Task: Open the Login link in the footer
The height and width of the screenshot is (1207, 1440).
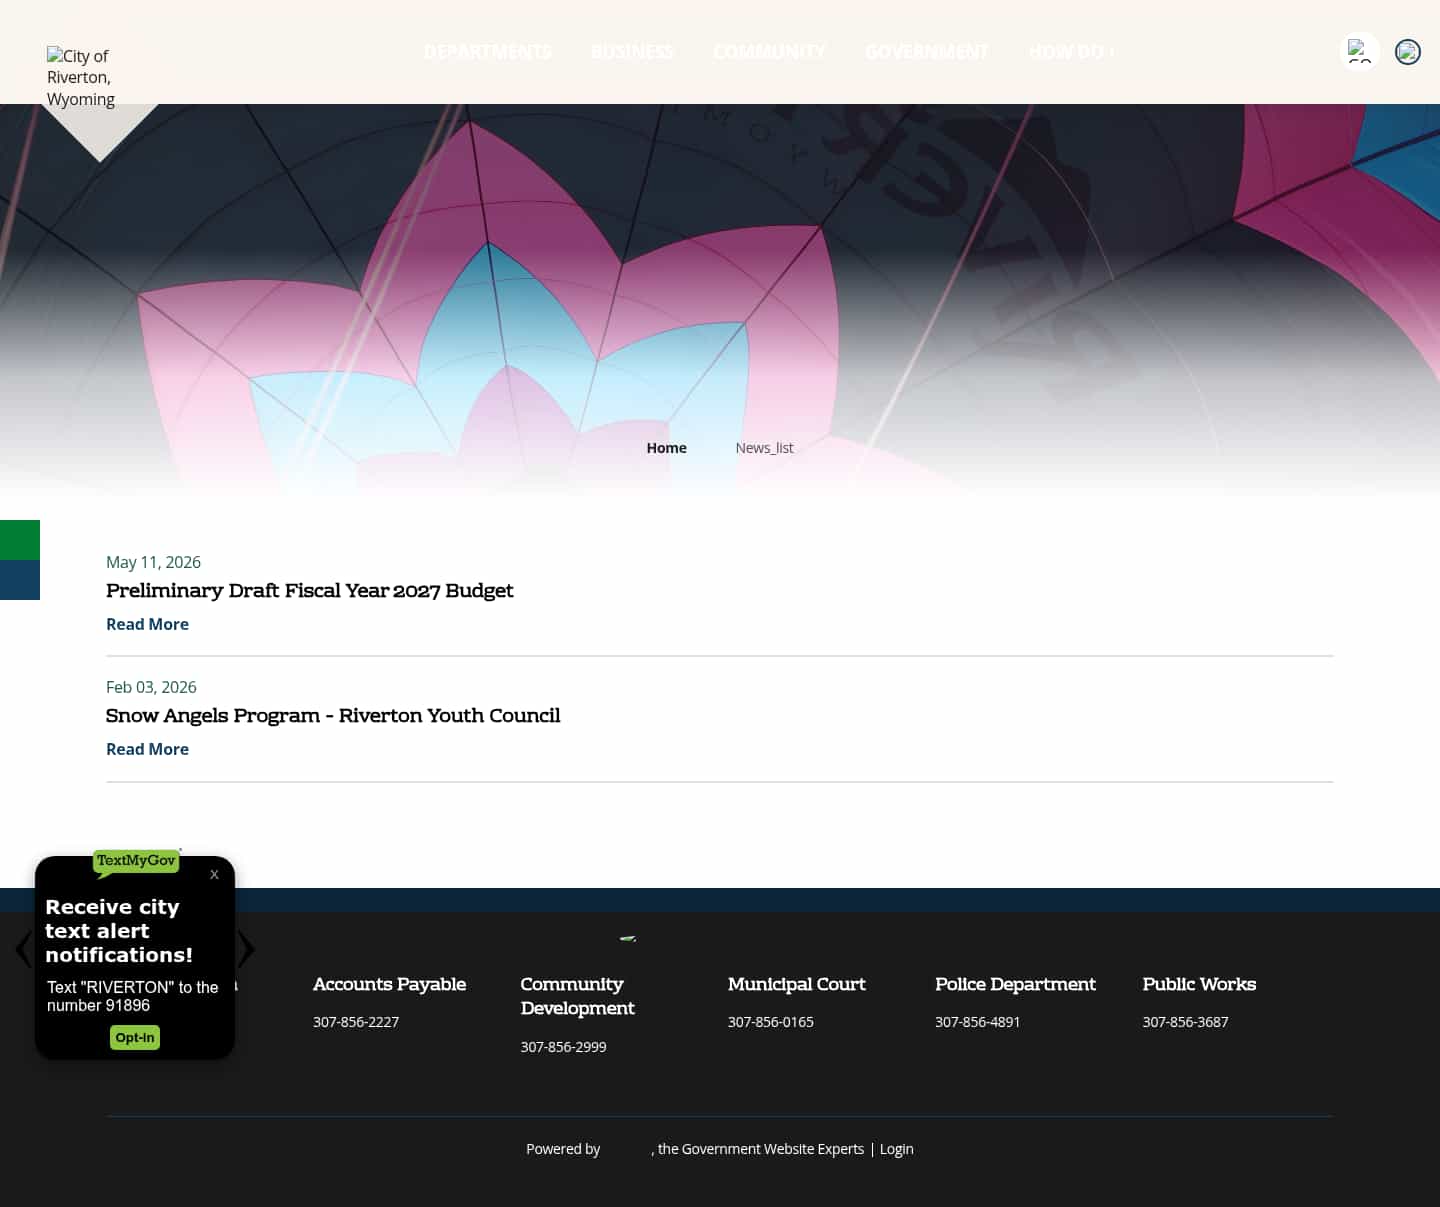Action: point(896,1149)
